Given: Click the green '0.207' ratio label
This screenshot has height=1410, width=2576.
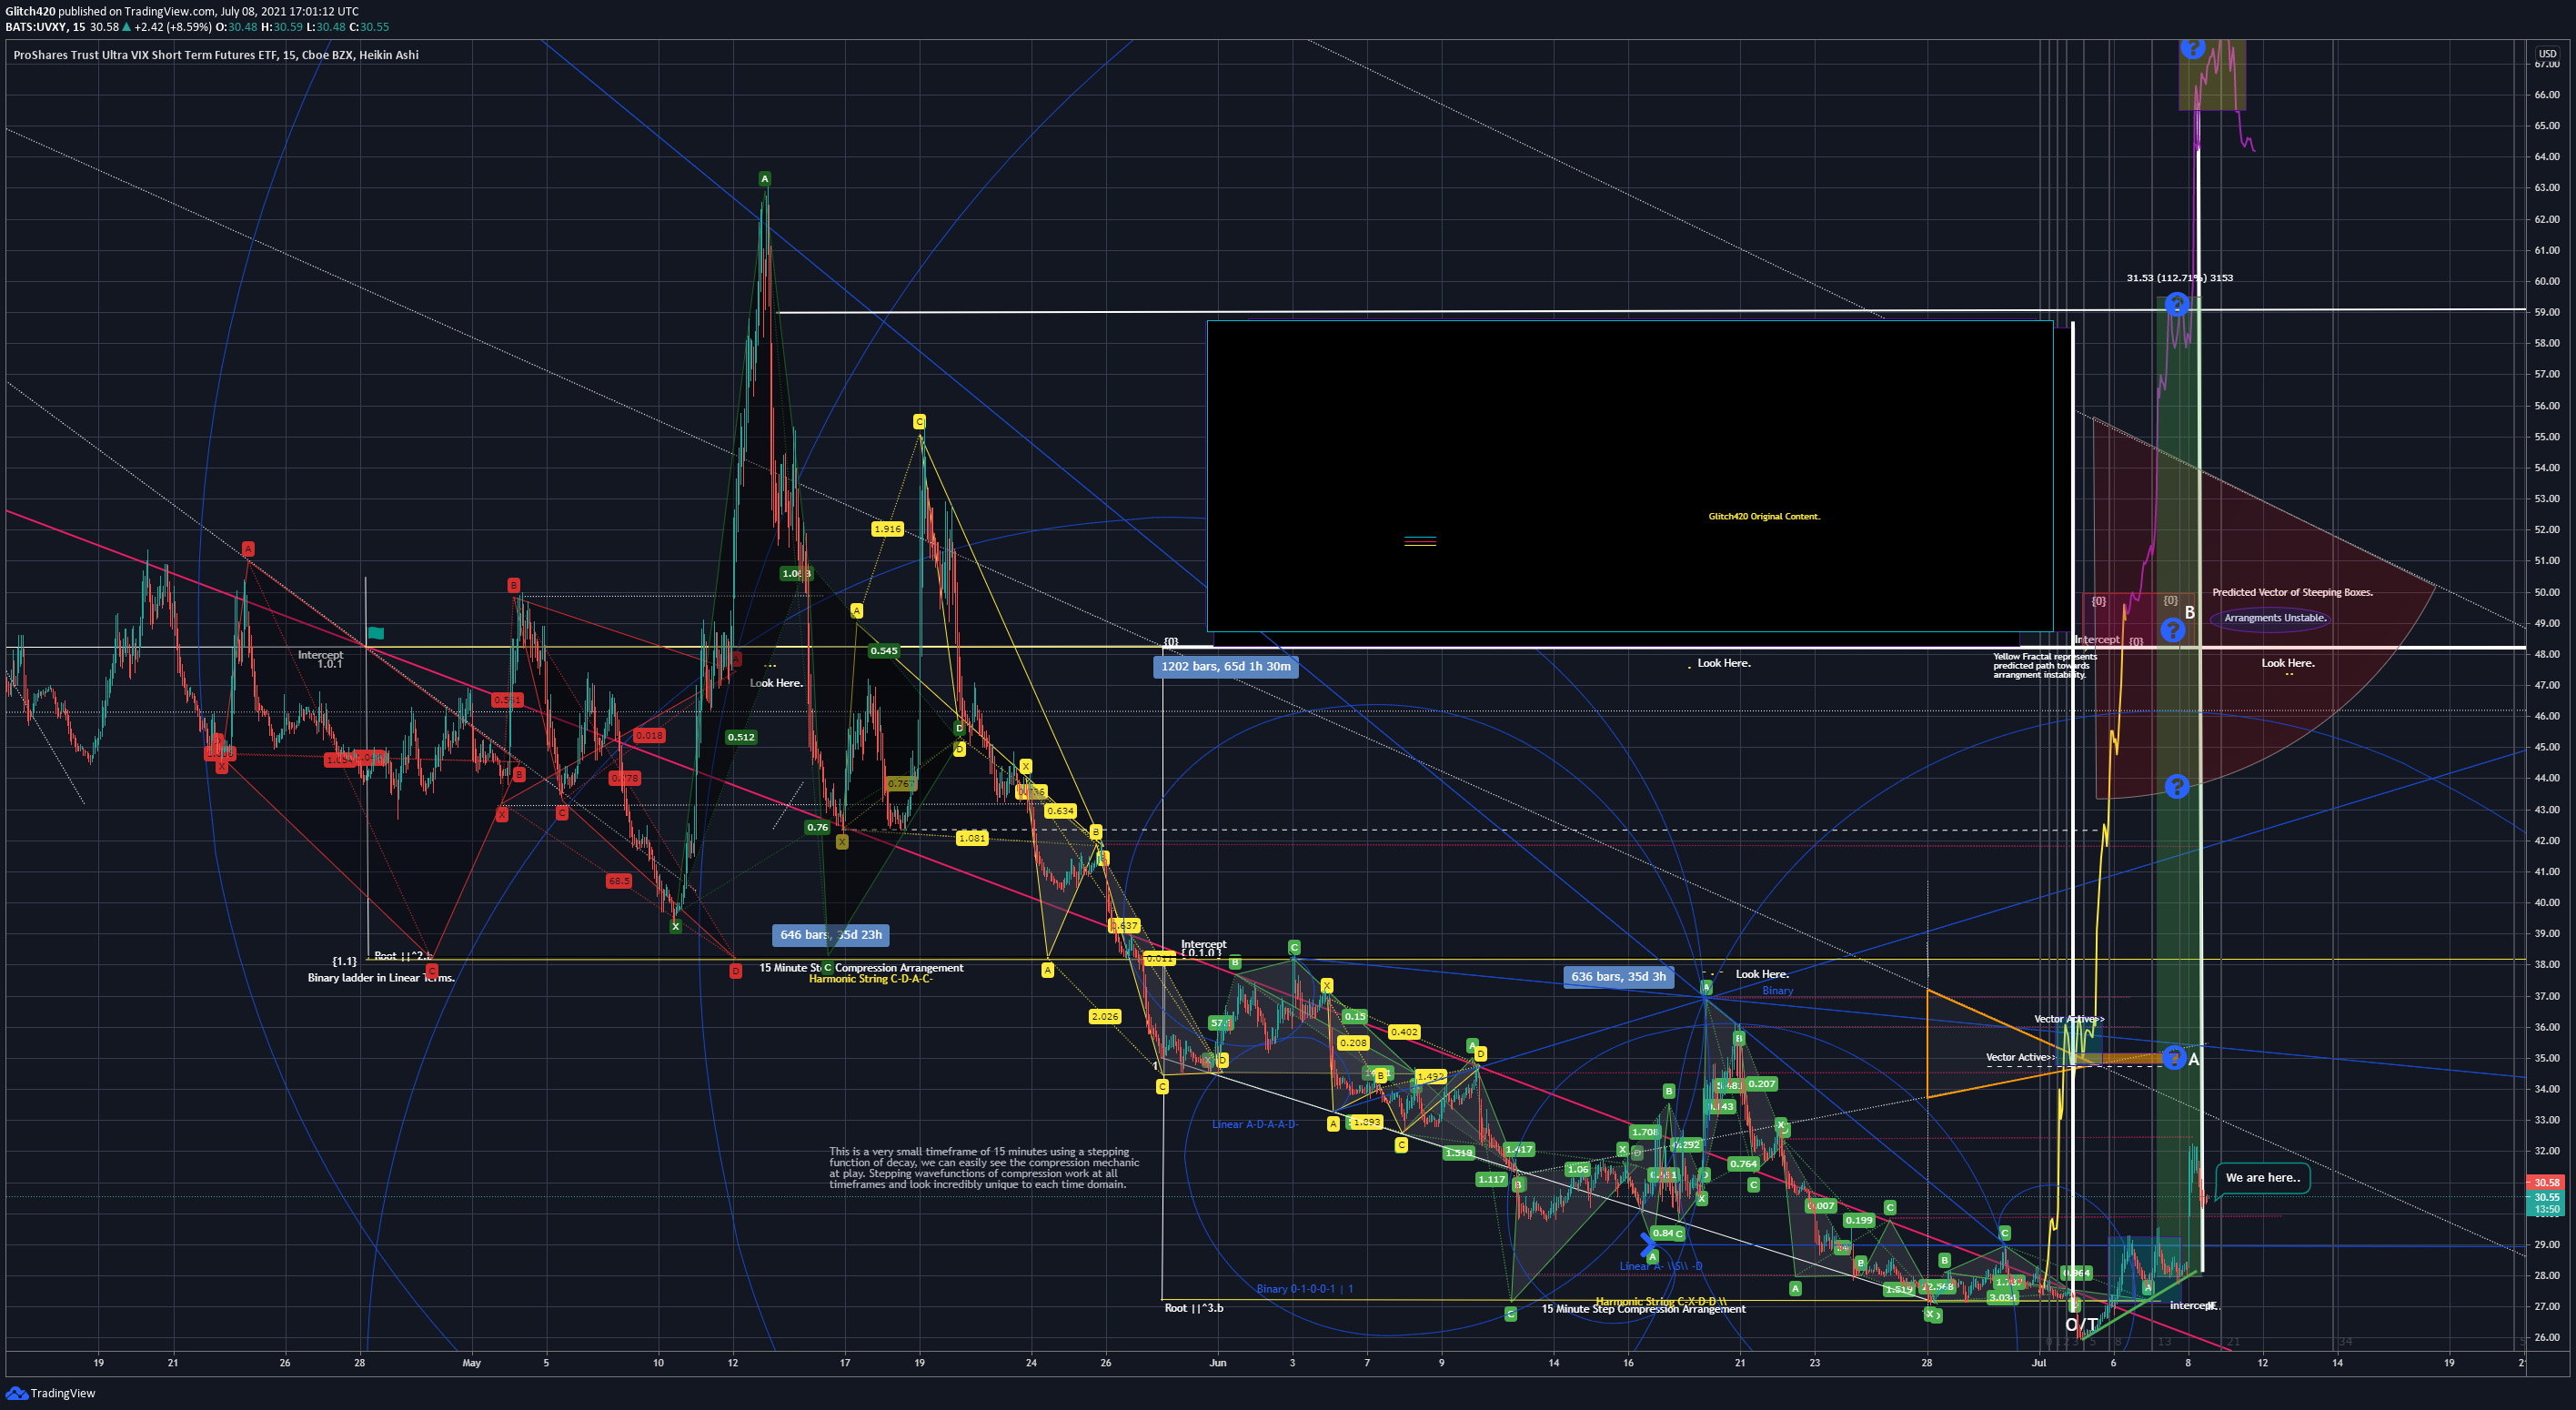Looking at the screenshot, I should point(1762,1084).
